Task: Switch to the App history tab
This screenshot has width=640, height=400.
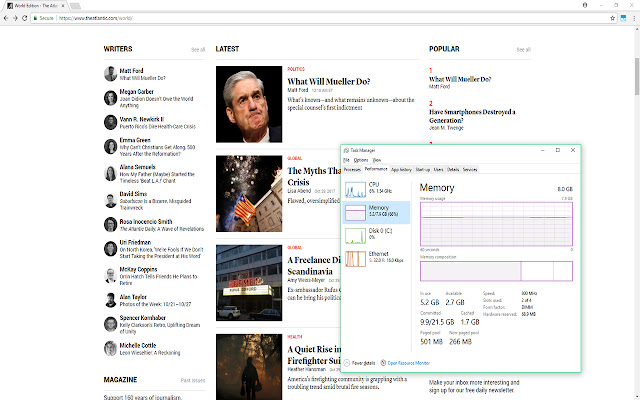Action: click(401, 169)
